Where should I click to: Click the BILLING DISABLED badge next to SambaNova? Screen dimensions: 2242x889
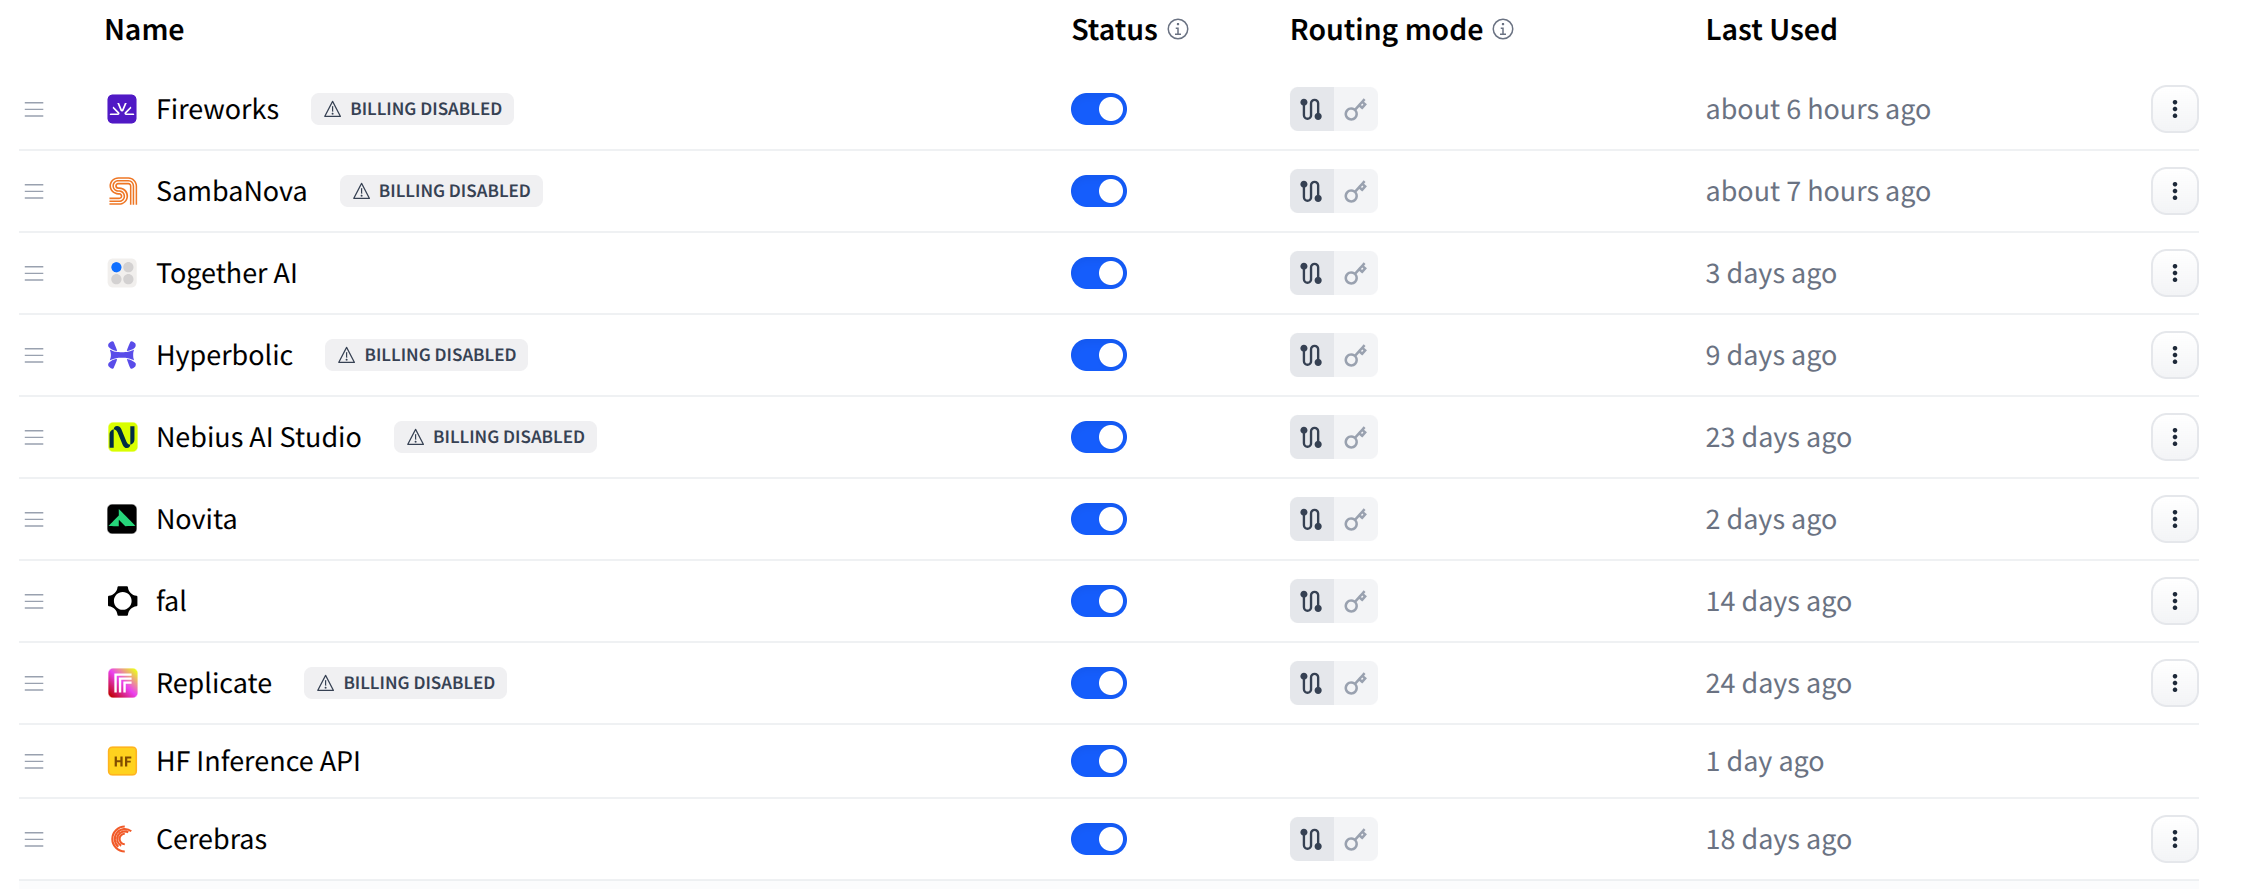(x=441, y=191)
